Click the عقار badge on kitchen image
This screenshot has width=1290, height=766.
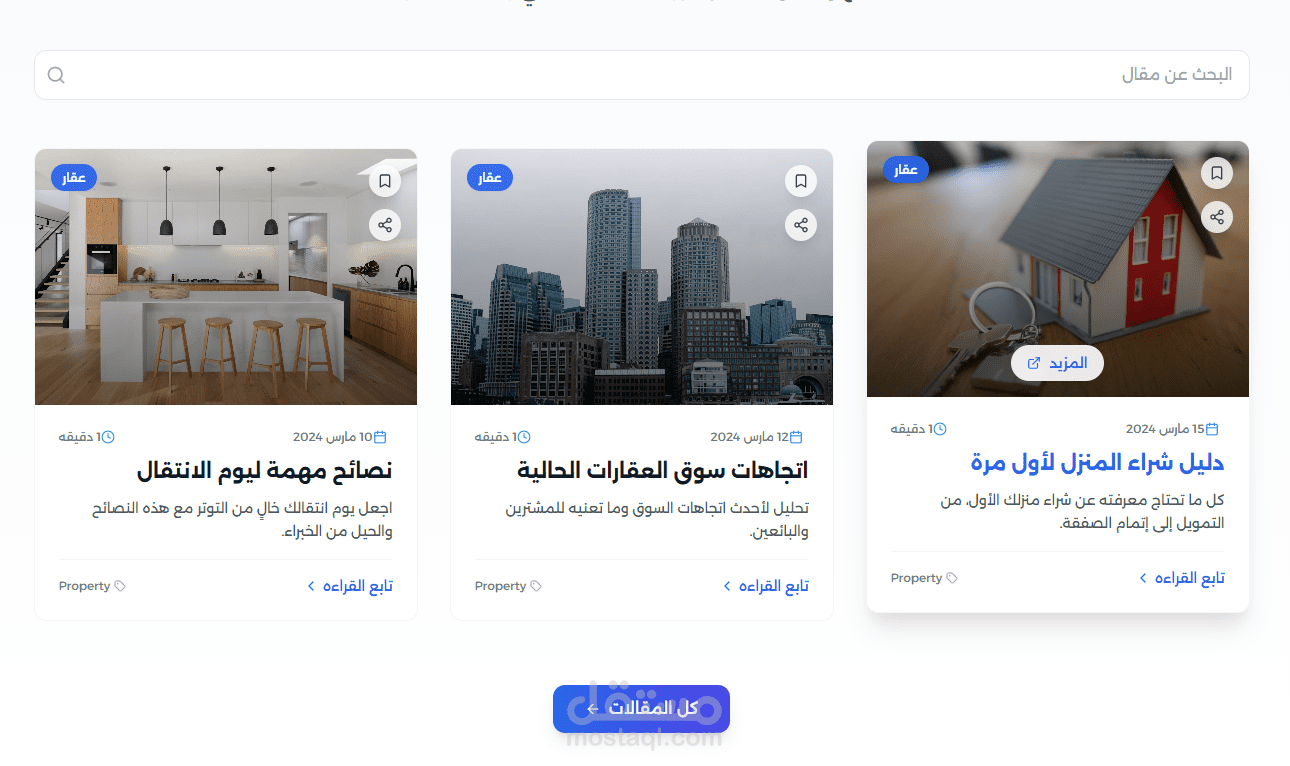(x=74, y=178)
